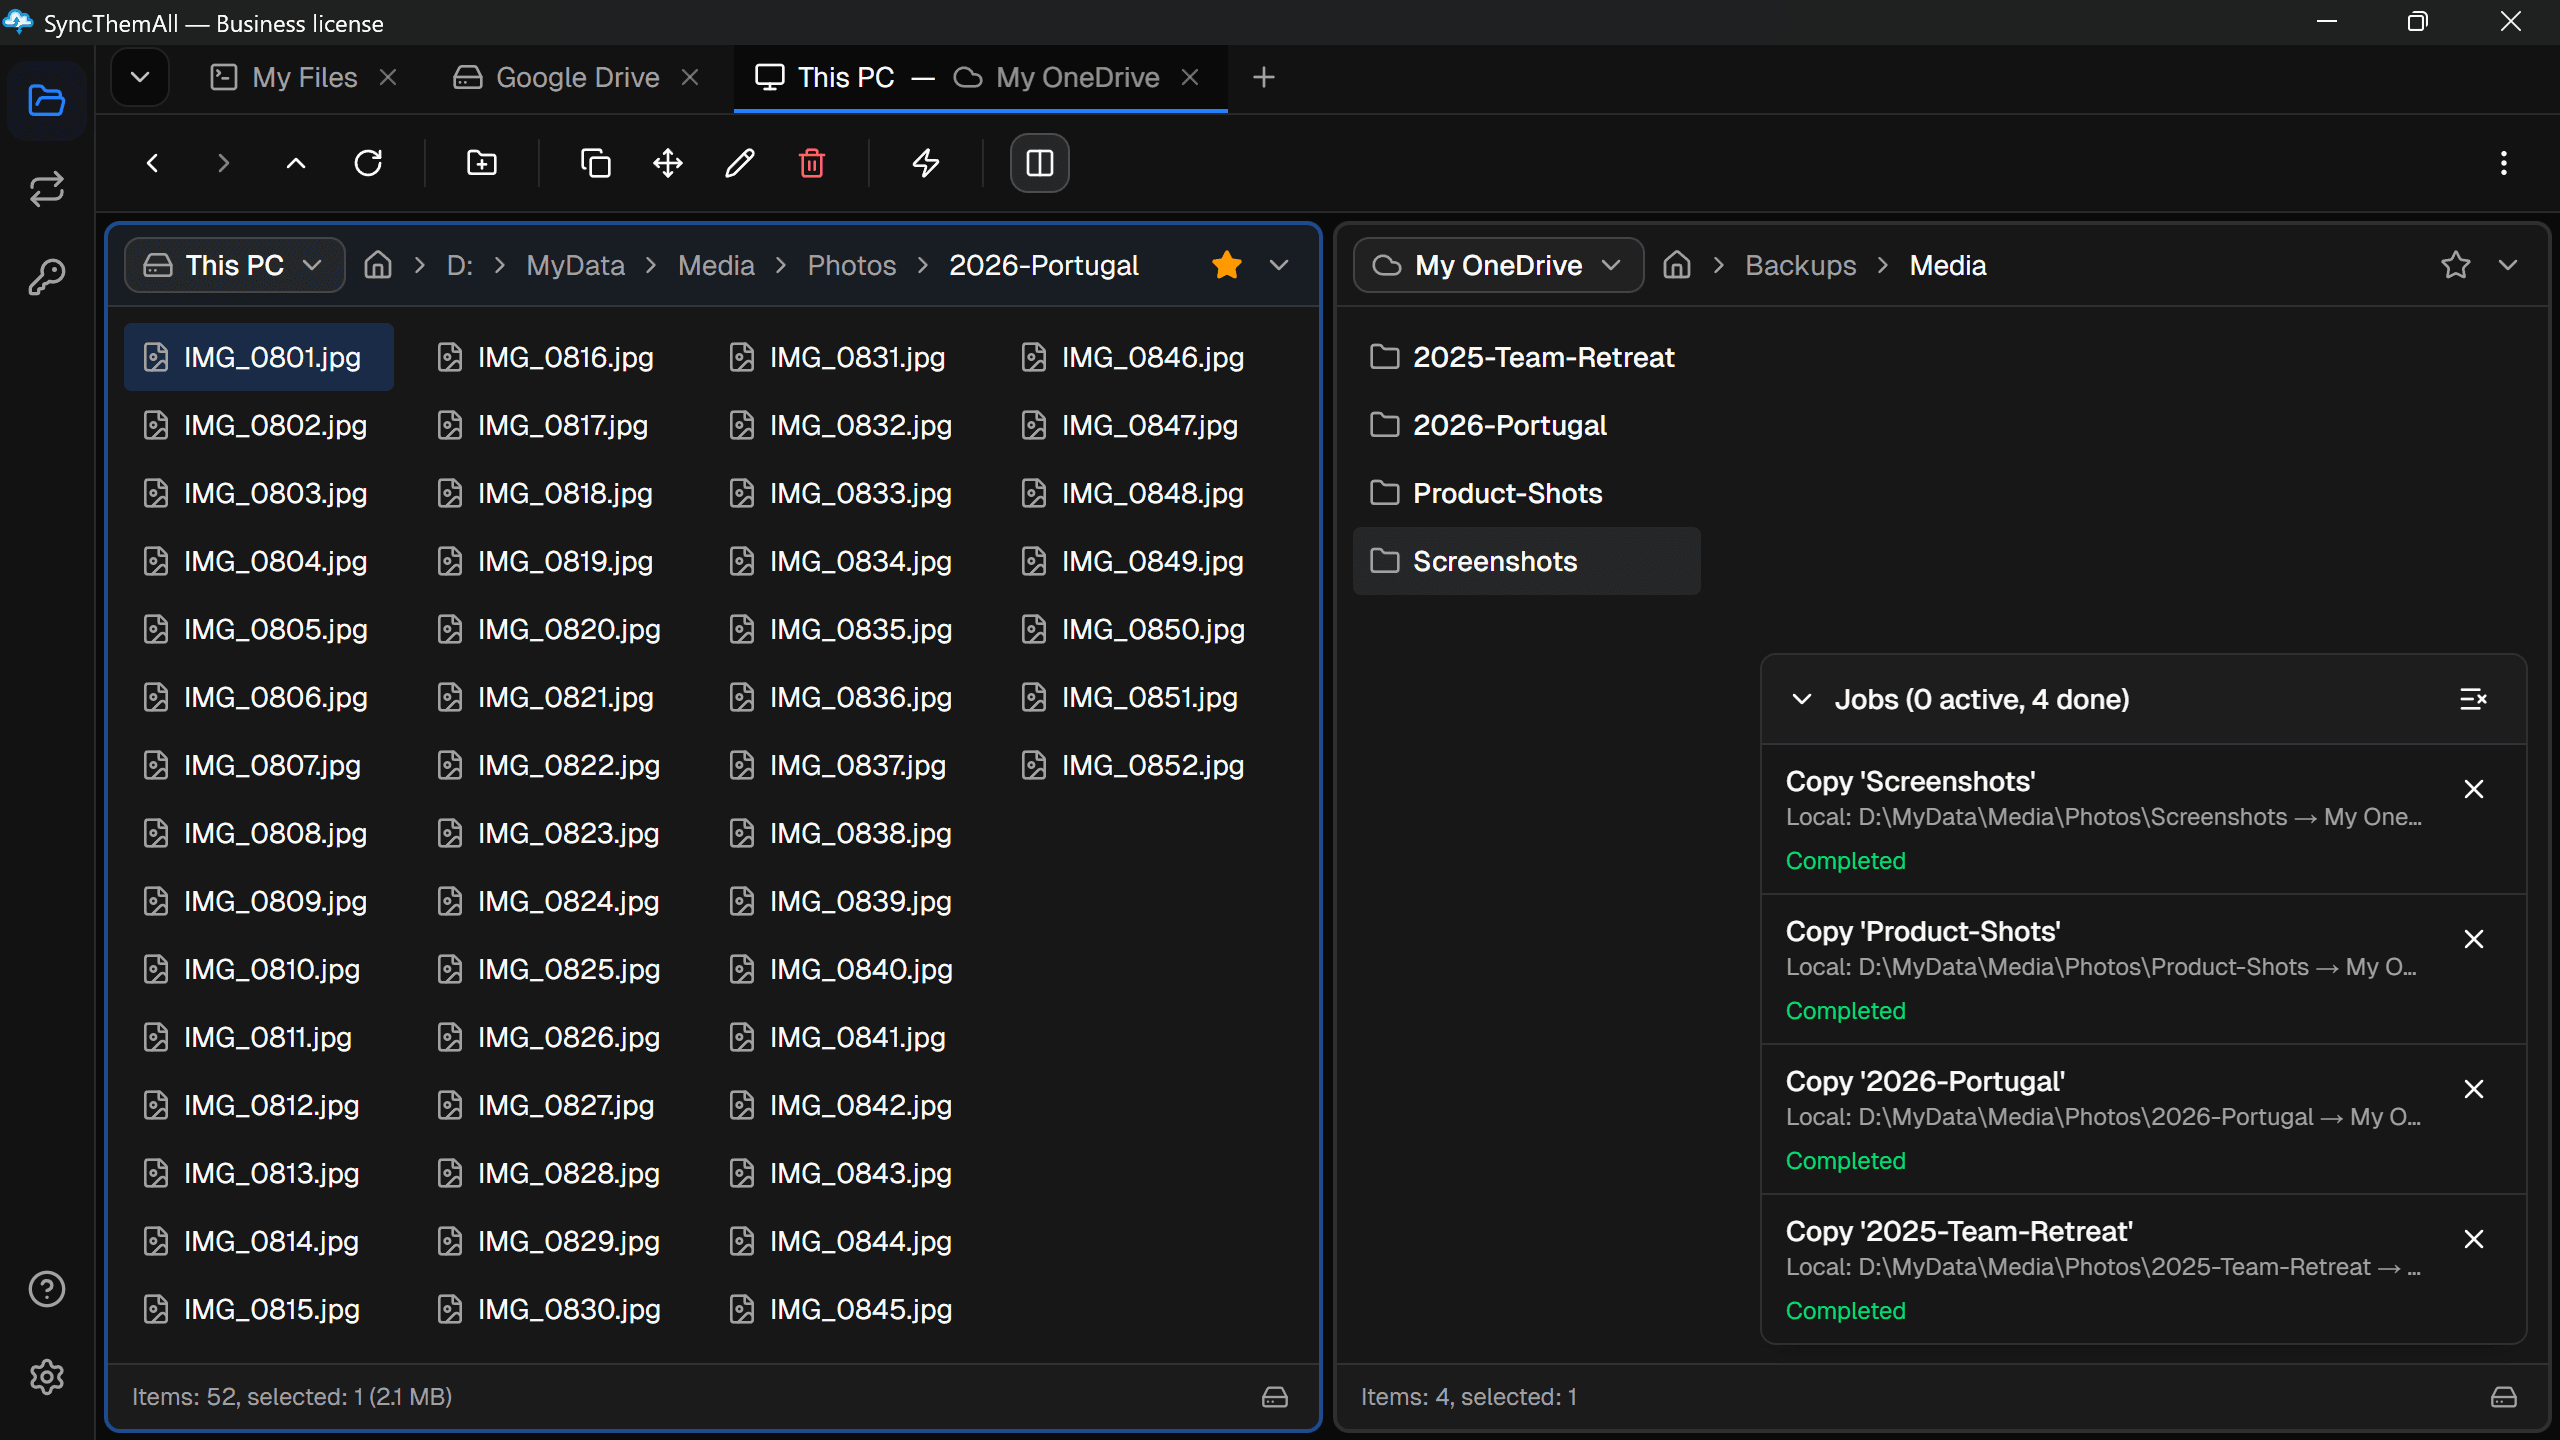Dismiss the Copy 'Screenshots' job

2474,789
